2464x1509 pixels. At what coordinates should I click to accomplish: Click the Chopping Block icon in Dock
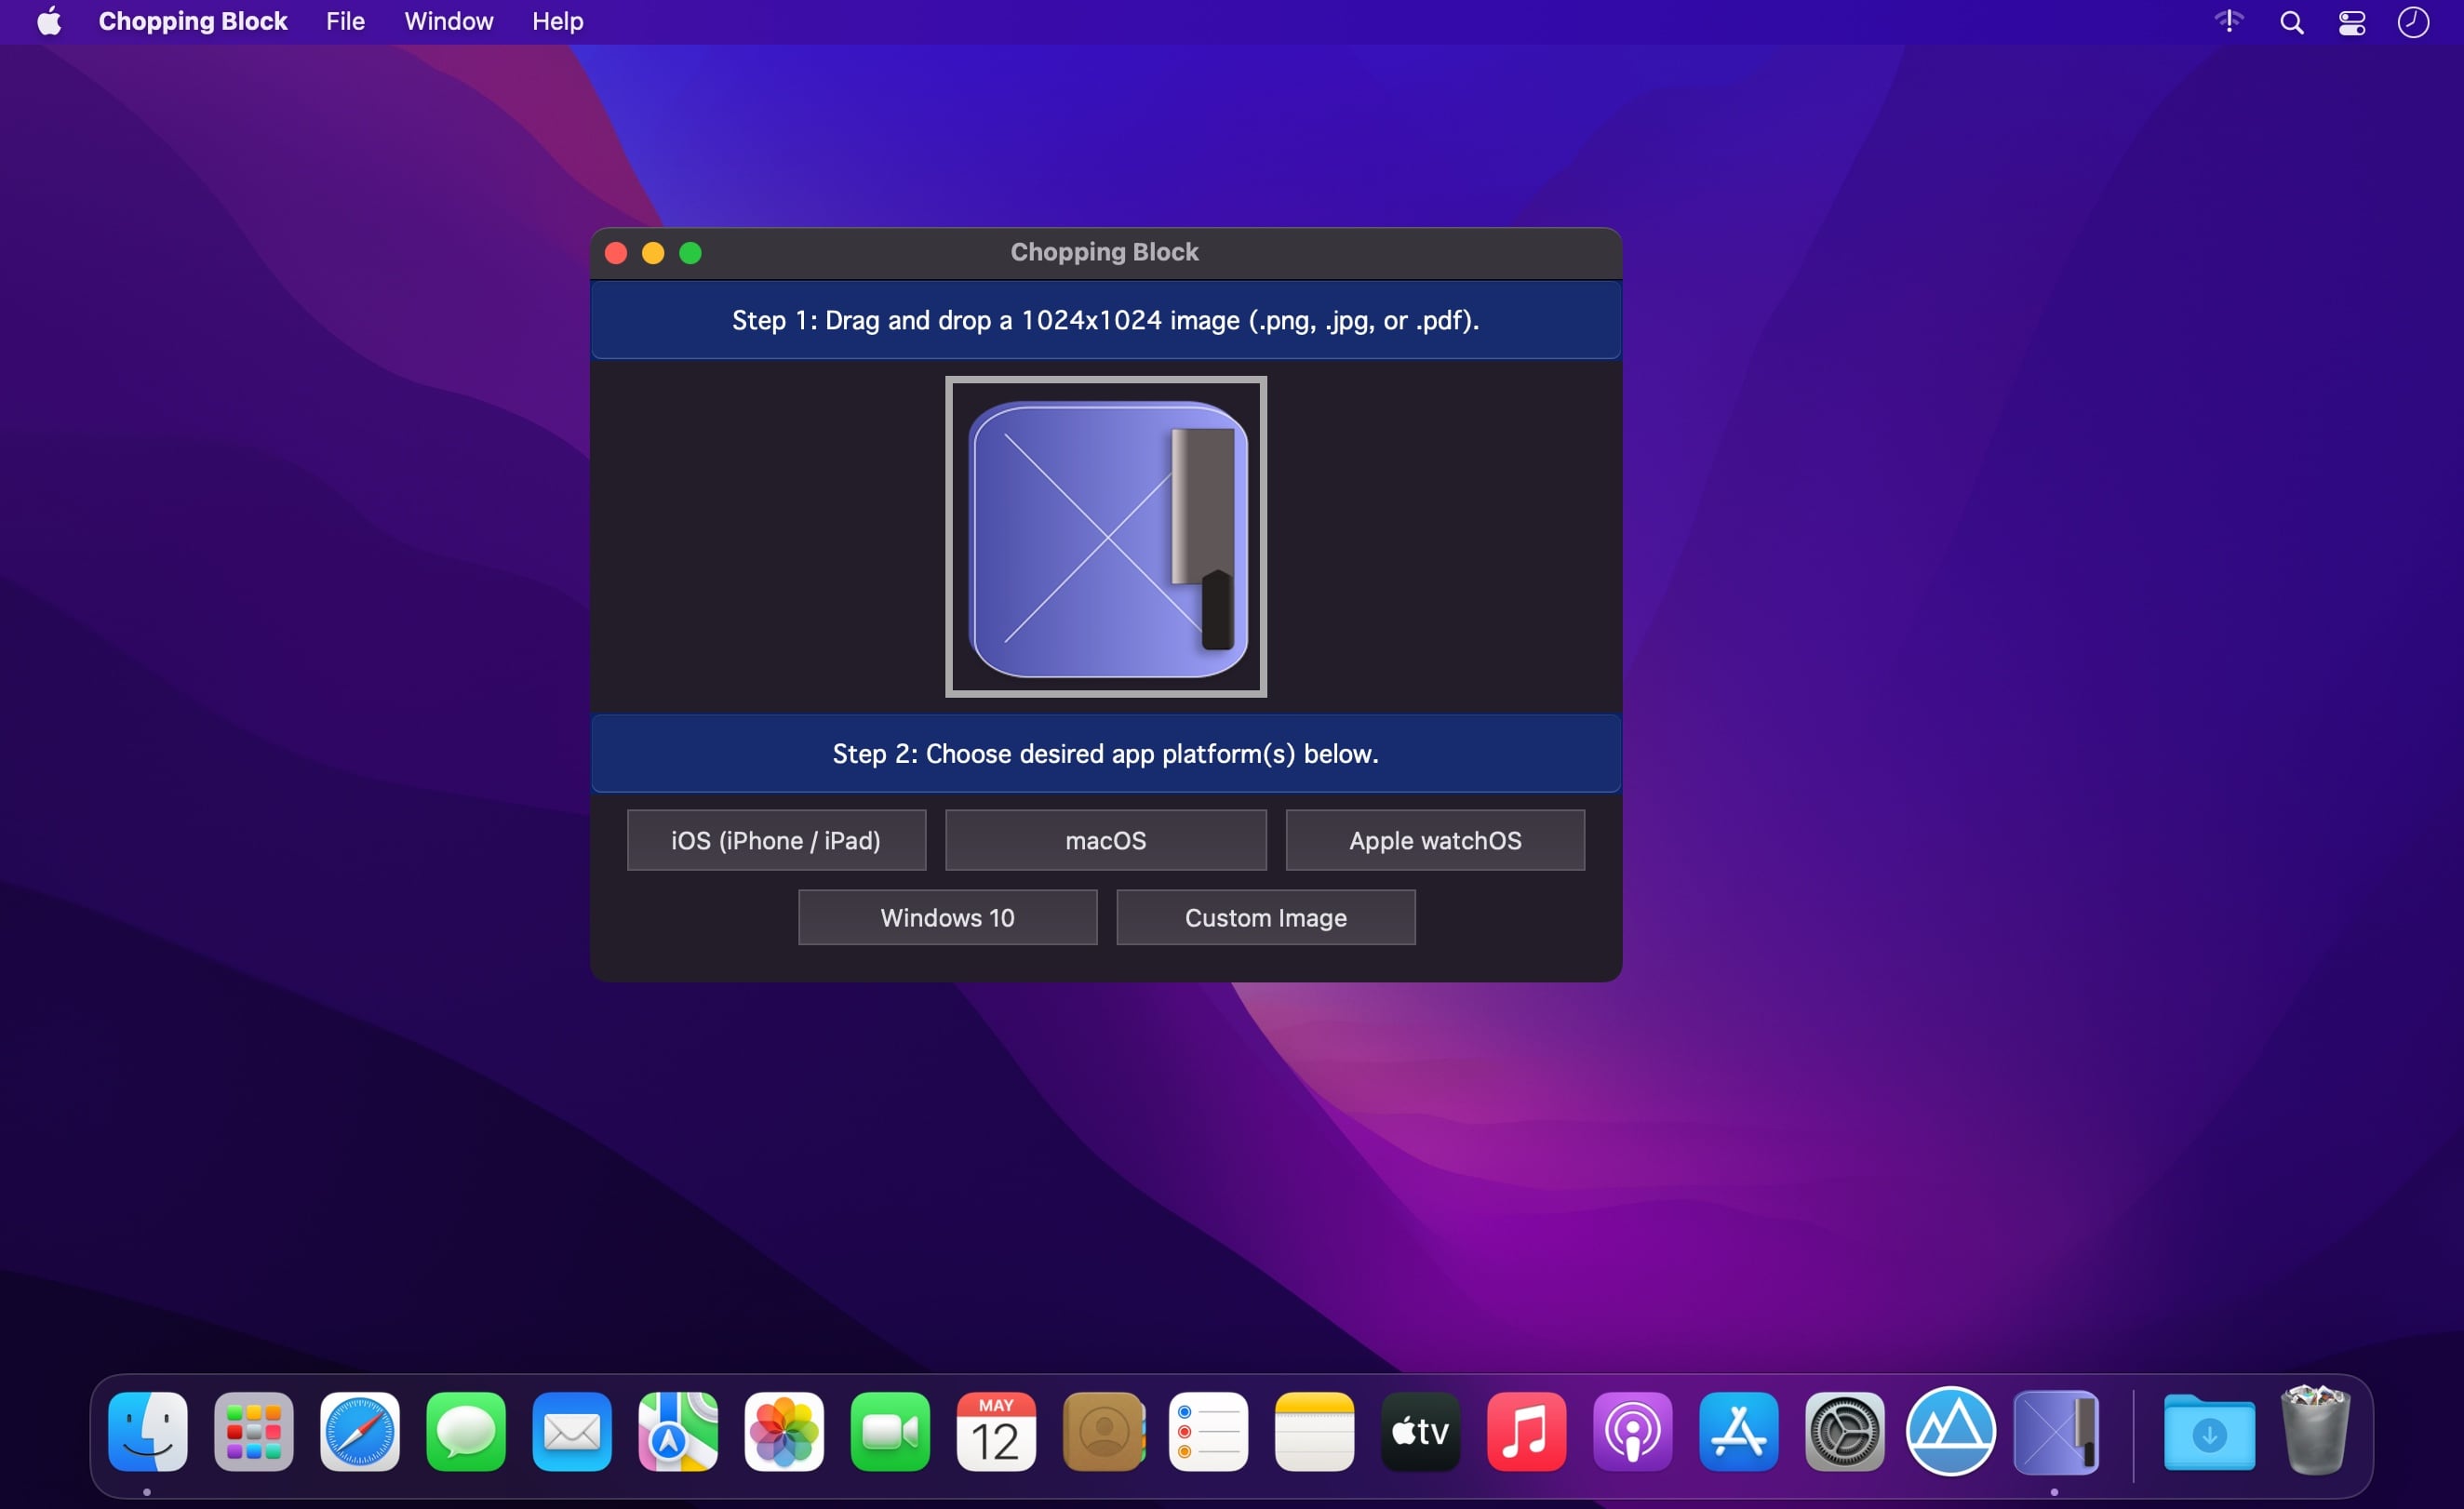(2055, 1432)
